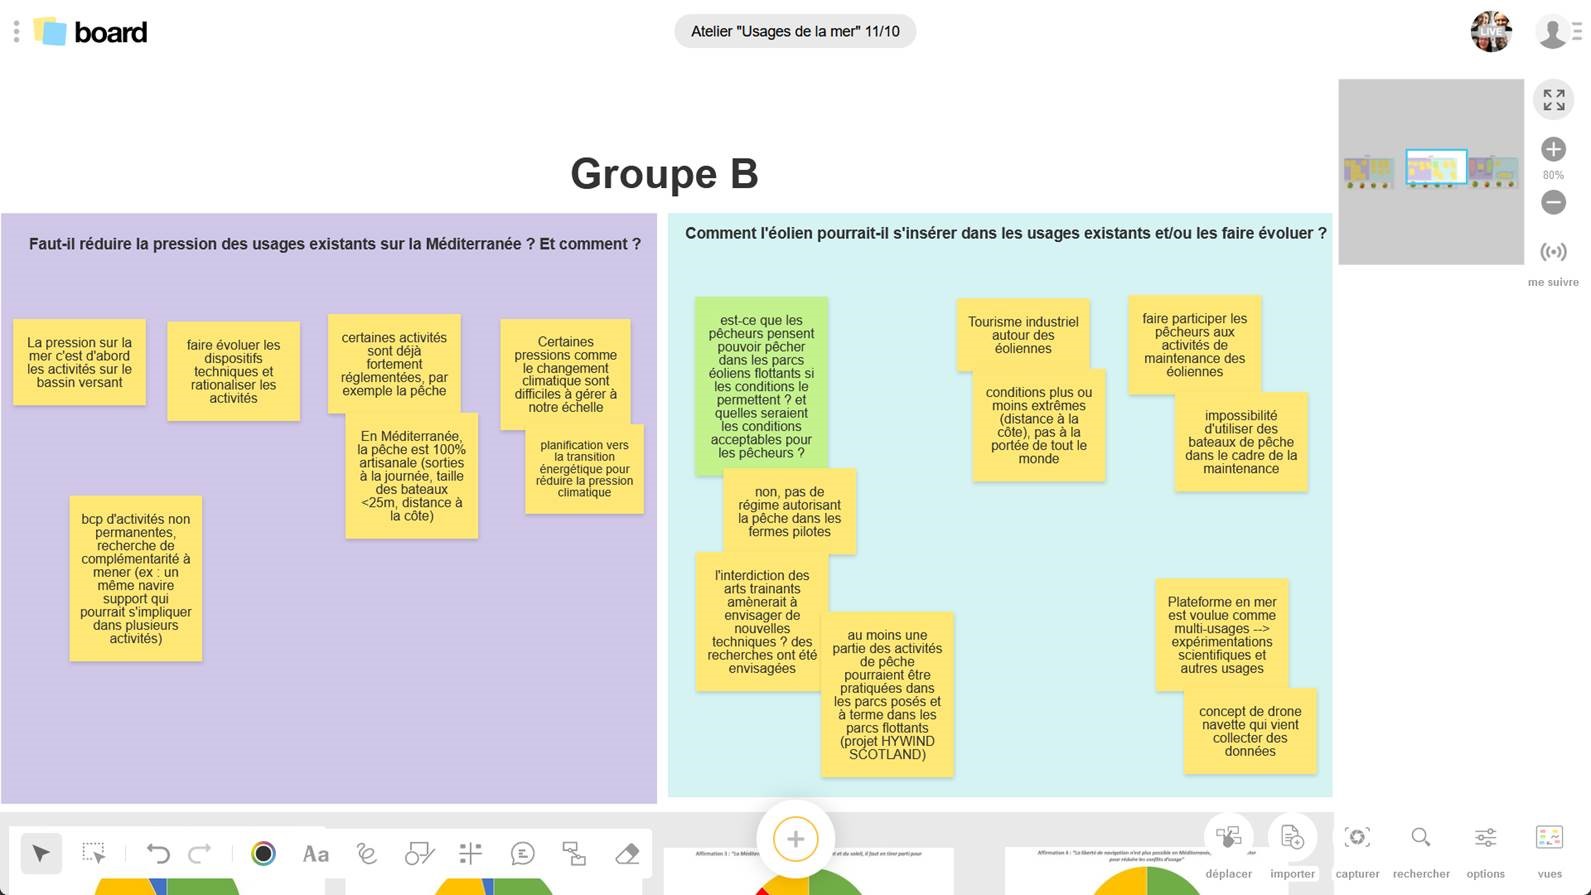Undo the last action
The width and height of the screenshot is (1591, 895).
[157, 853]
